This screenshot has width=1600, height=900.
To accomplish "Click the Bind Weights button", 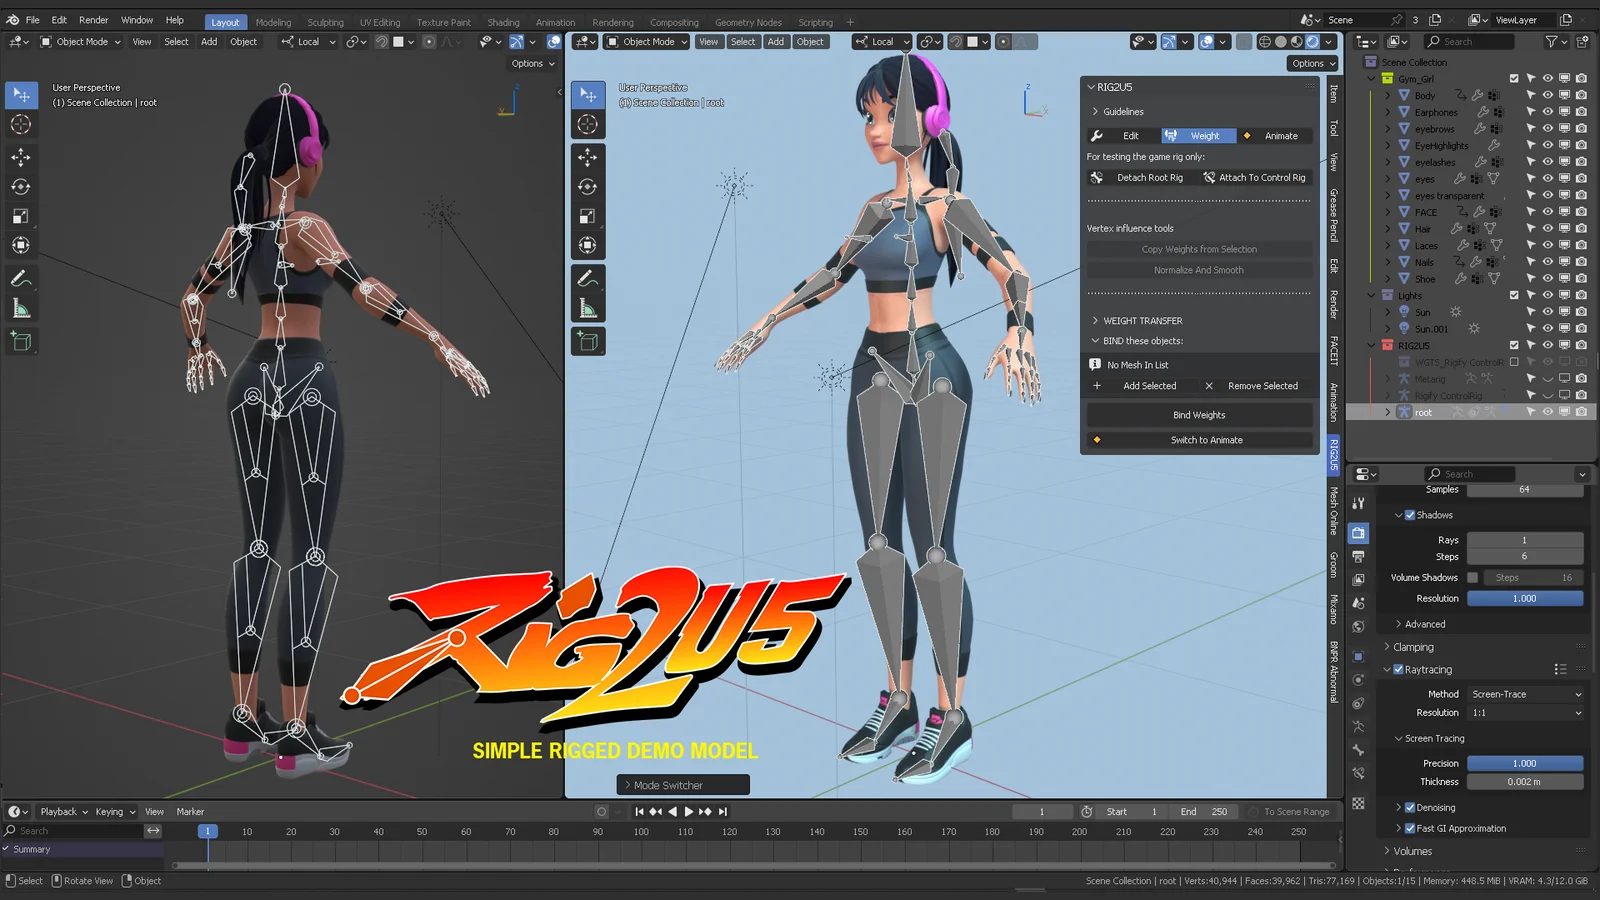I will (x=1198, y=414).
